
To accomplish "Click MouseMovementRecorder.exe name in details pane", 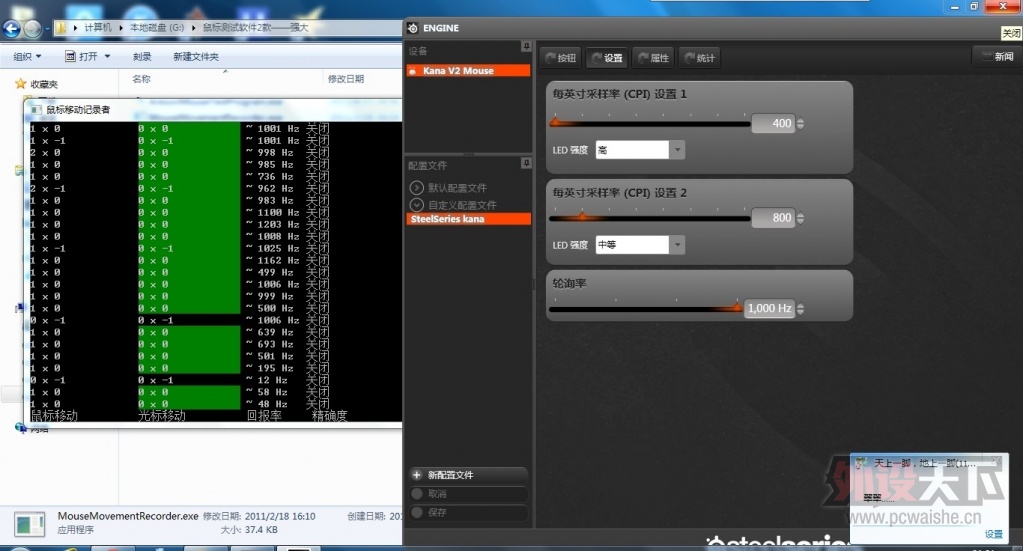I will [x=128, y=516].
